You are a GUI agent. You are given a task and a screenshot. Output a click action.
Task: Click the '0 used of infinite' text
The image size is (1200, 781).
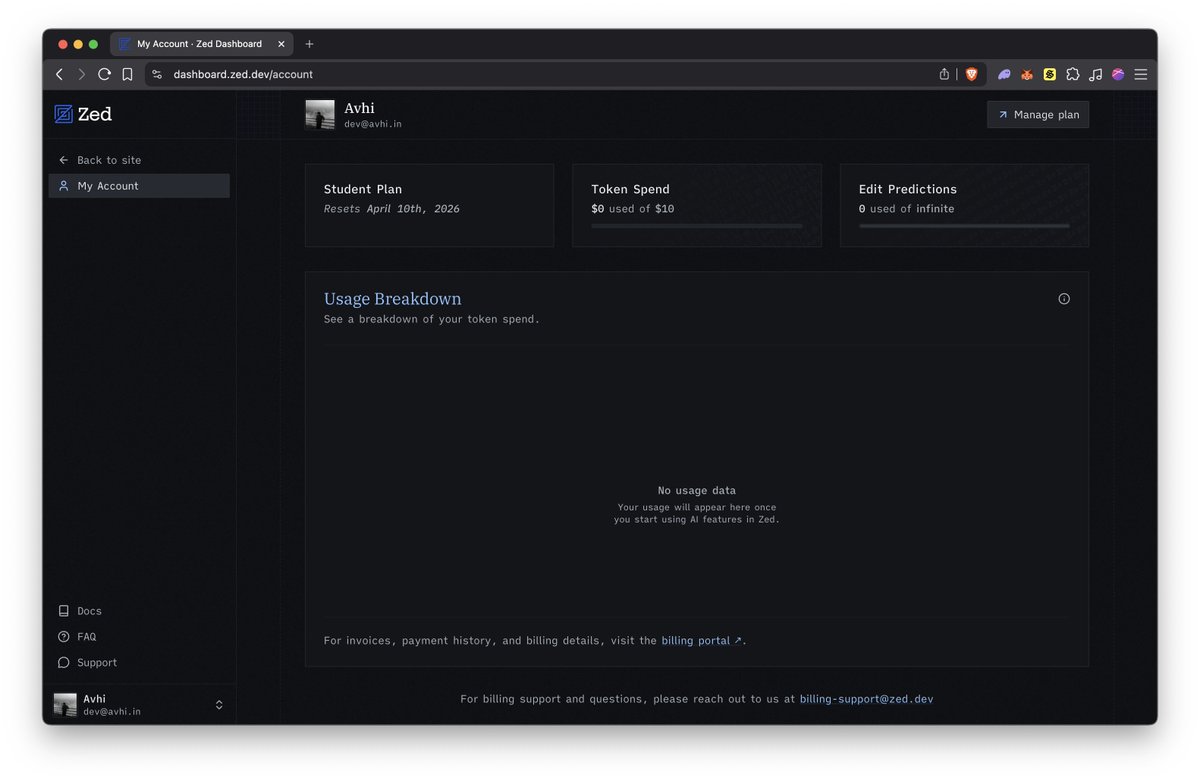(907, 209)
